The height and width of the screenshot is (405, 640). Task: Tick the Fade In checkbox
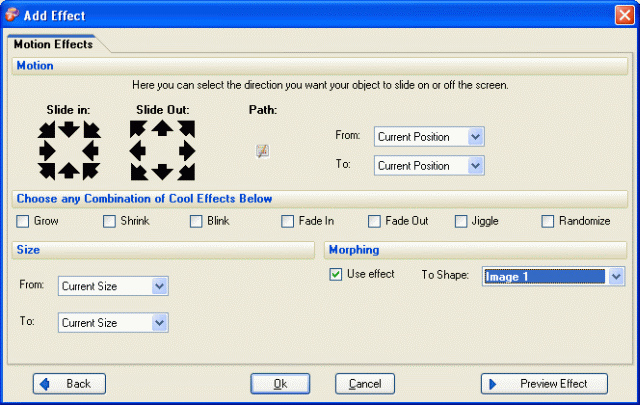(x=287, y=222)
